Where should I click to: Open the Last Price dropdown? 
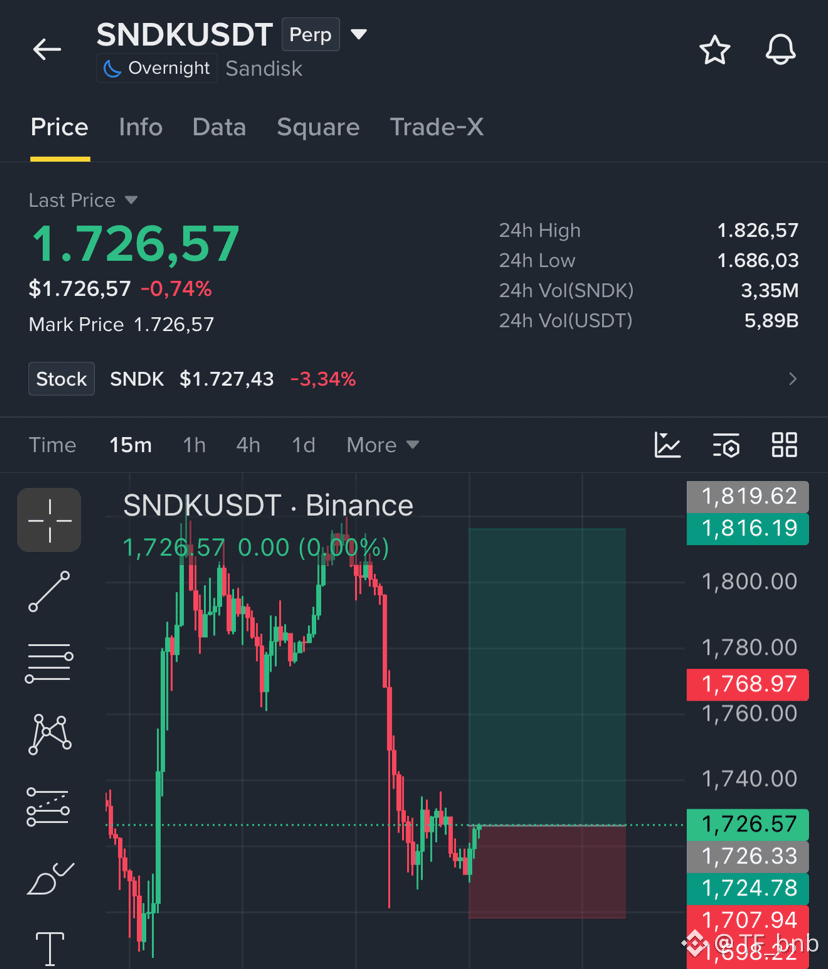(83, 200)
